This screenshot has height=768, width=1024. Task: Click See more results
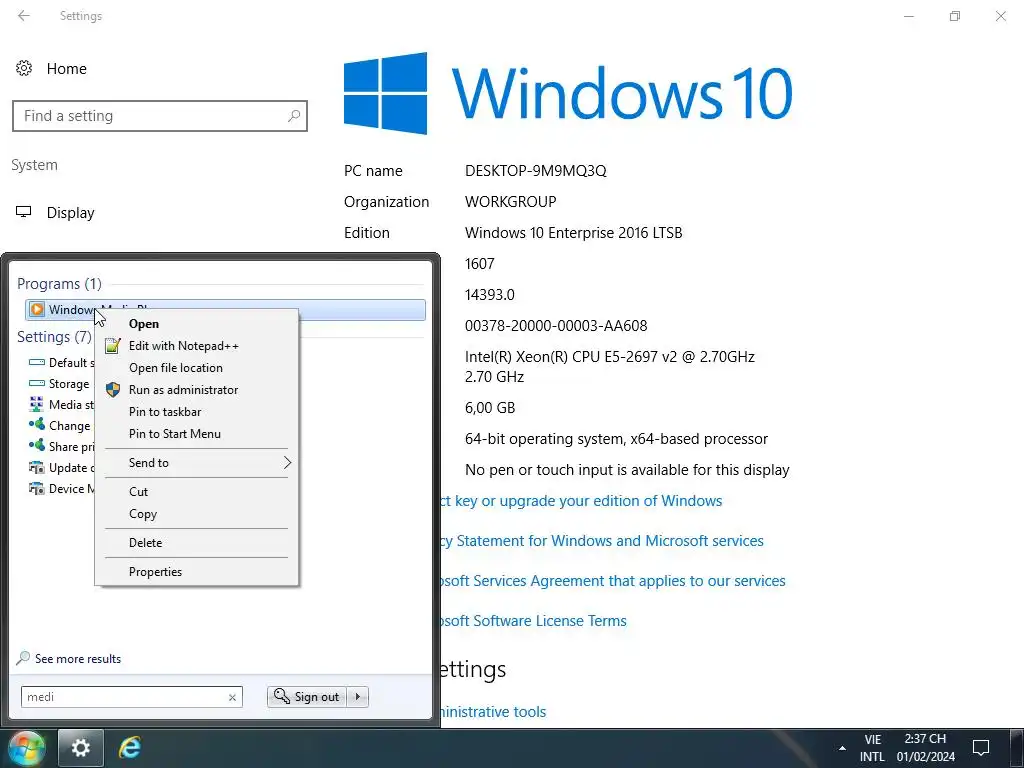(78, 659)
